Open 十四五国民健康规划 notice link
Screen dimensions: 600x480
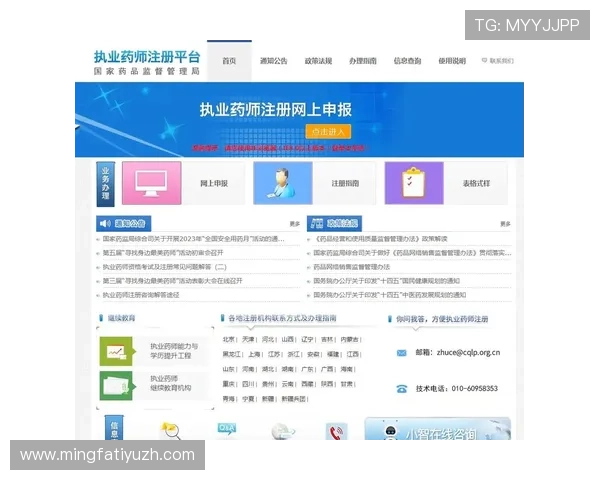click(386, 281)
